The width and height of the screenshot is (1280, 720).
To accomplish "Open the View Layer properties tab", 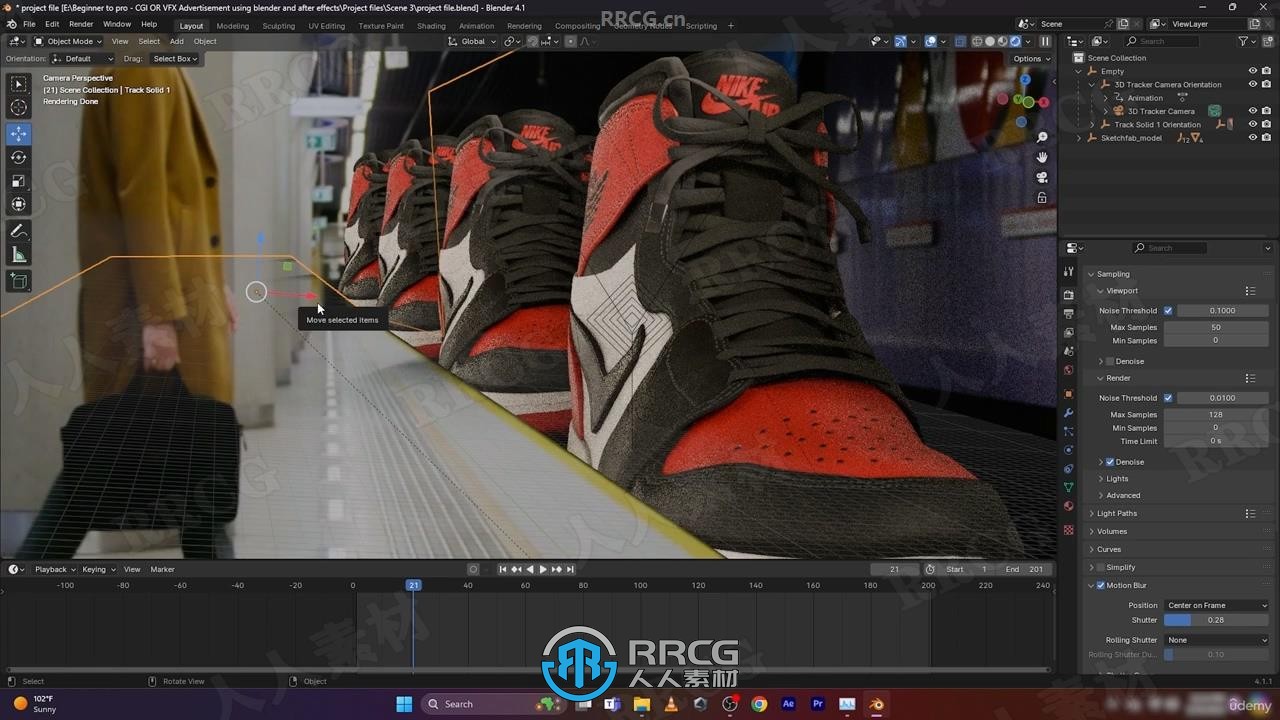I will click(1068, 333).
